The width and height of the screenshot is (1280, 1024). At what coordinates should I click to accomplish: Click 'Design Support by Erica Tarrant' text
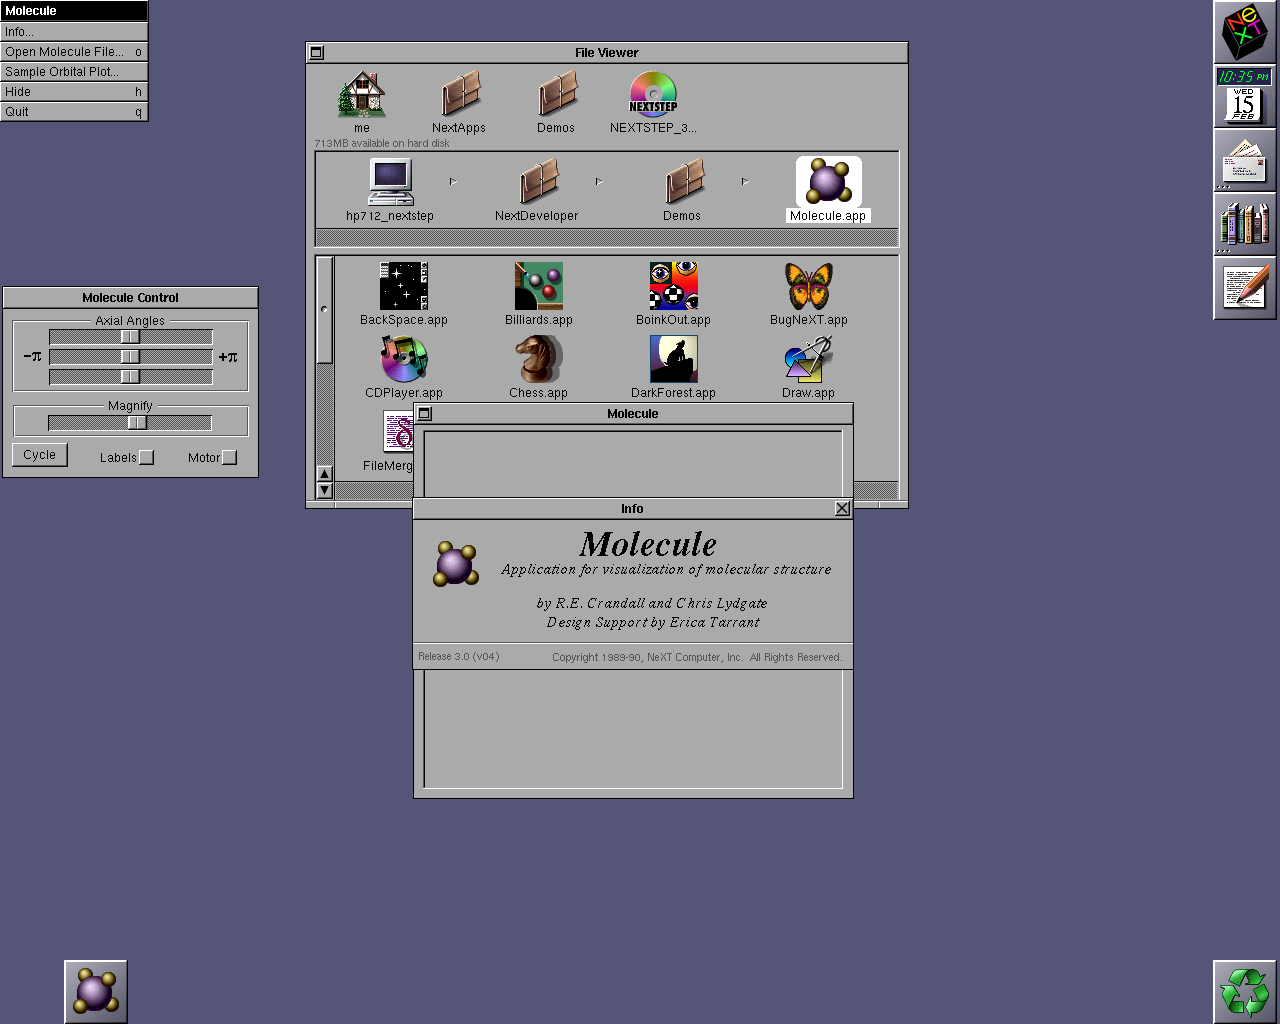[x=653, y=622]
